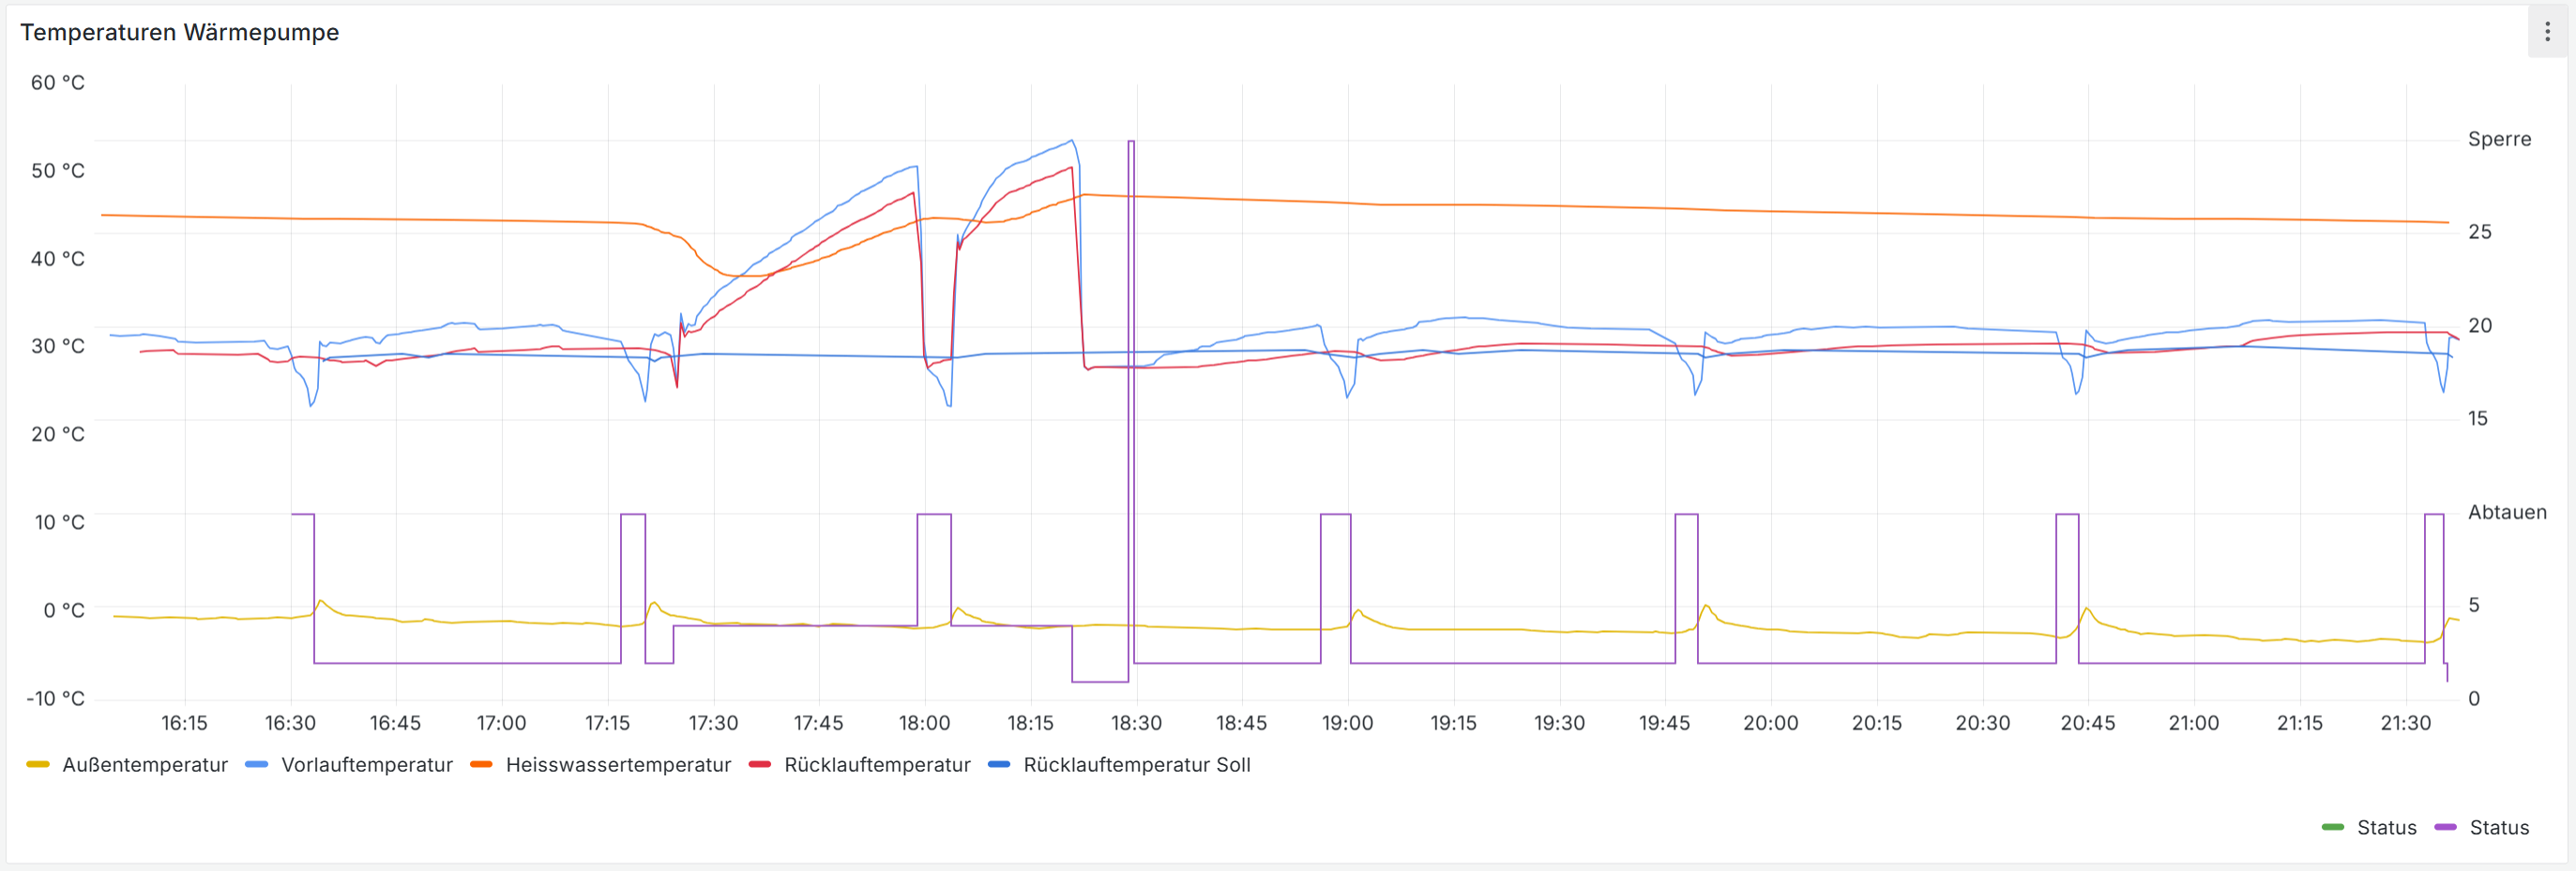The height and width of the screenshot is (871, 2576).
Task: Toggle the Vorlauftemperatur legend entry
Action: click(x=367, y=765)
